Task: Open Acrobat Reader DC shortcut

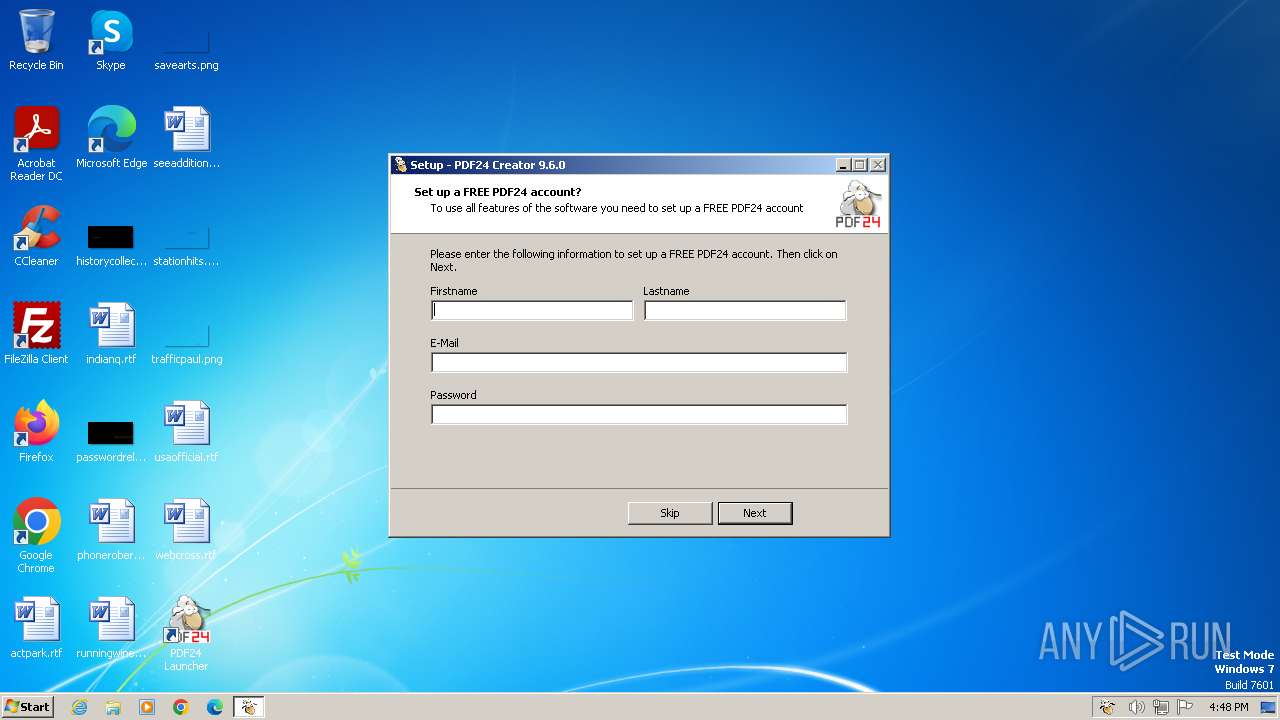Action: 36,143
